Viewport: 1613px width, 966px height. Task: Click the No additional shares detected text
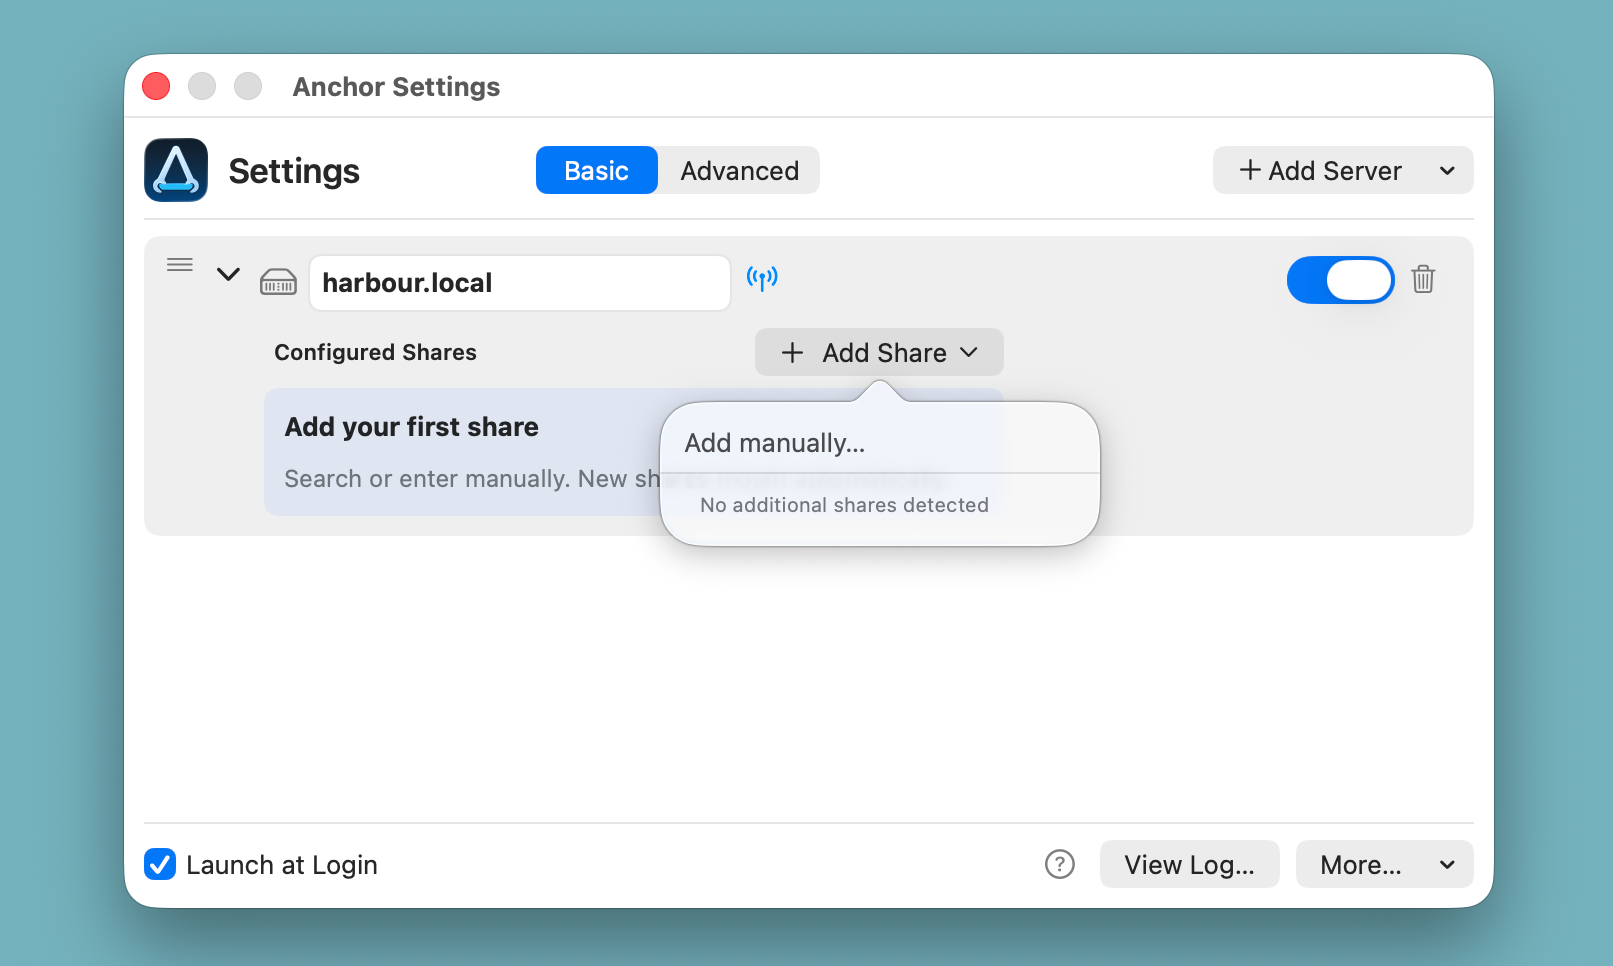coord(845,505)
